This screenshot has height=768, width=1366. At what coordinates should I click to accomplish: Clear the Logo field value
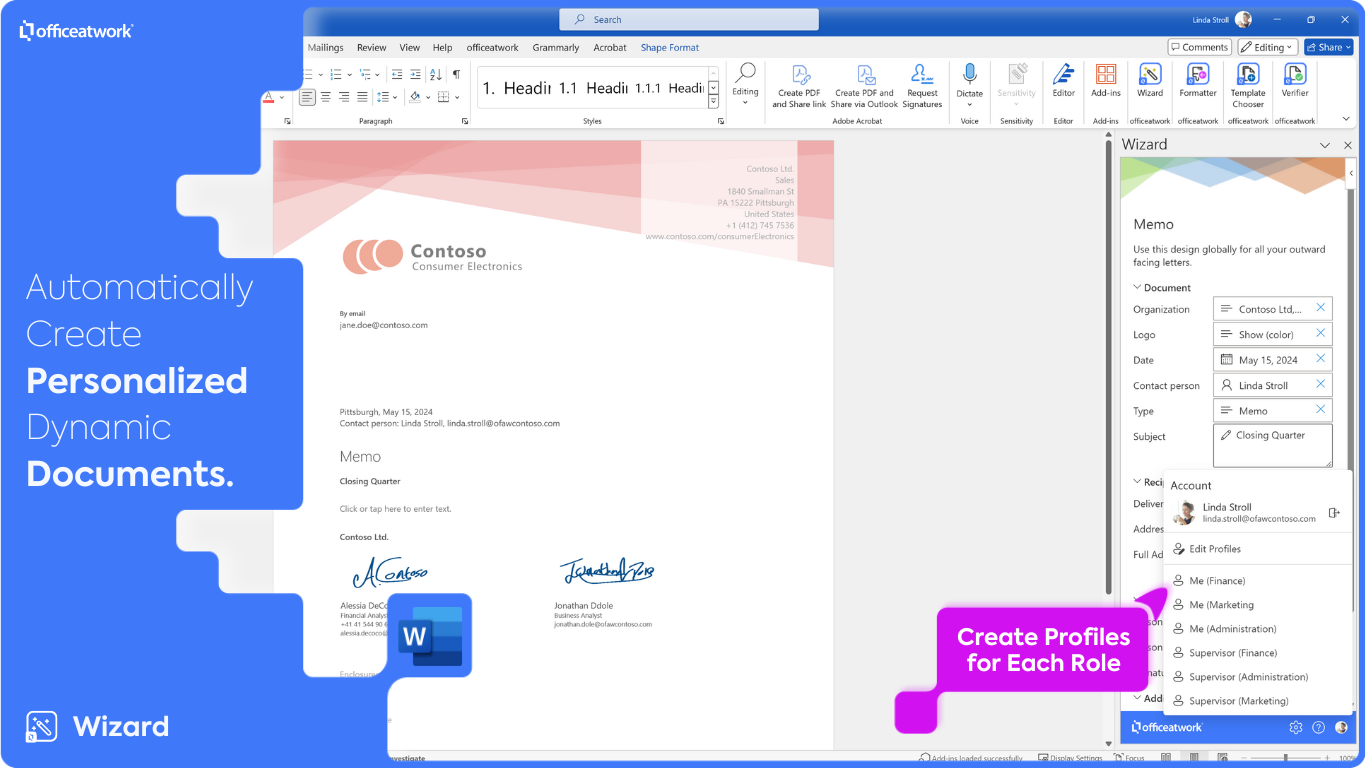point(1321,333)
